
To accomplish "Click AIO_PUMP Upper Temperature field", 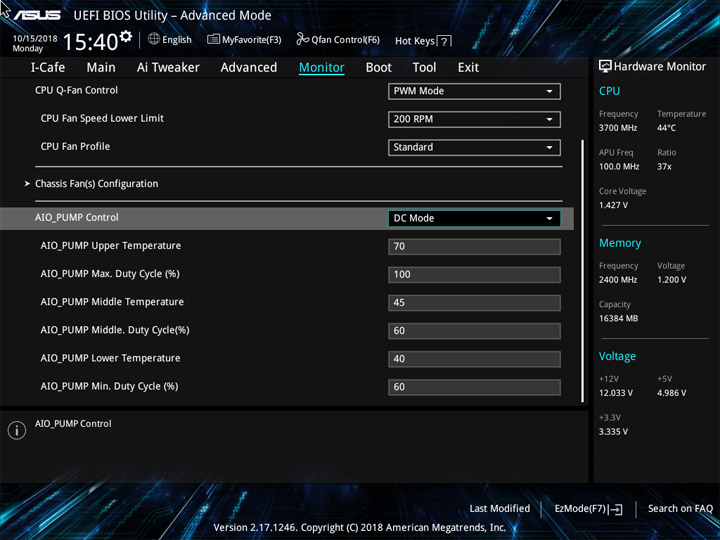I will (x=474, y=247).
